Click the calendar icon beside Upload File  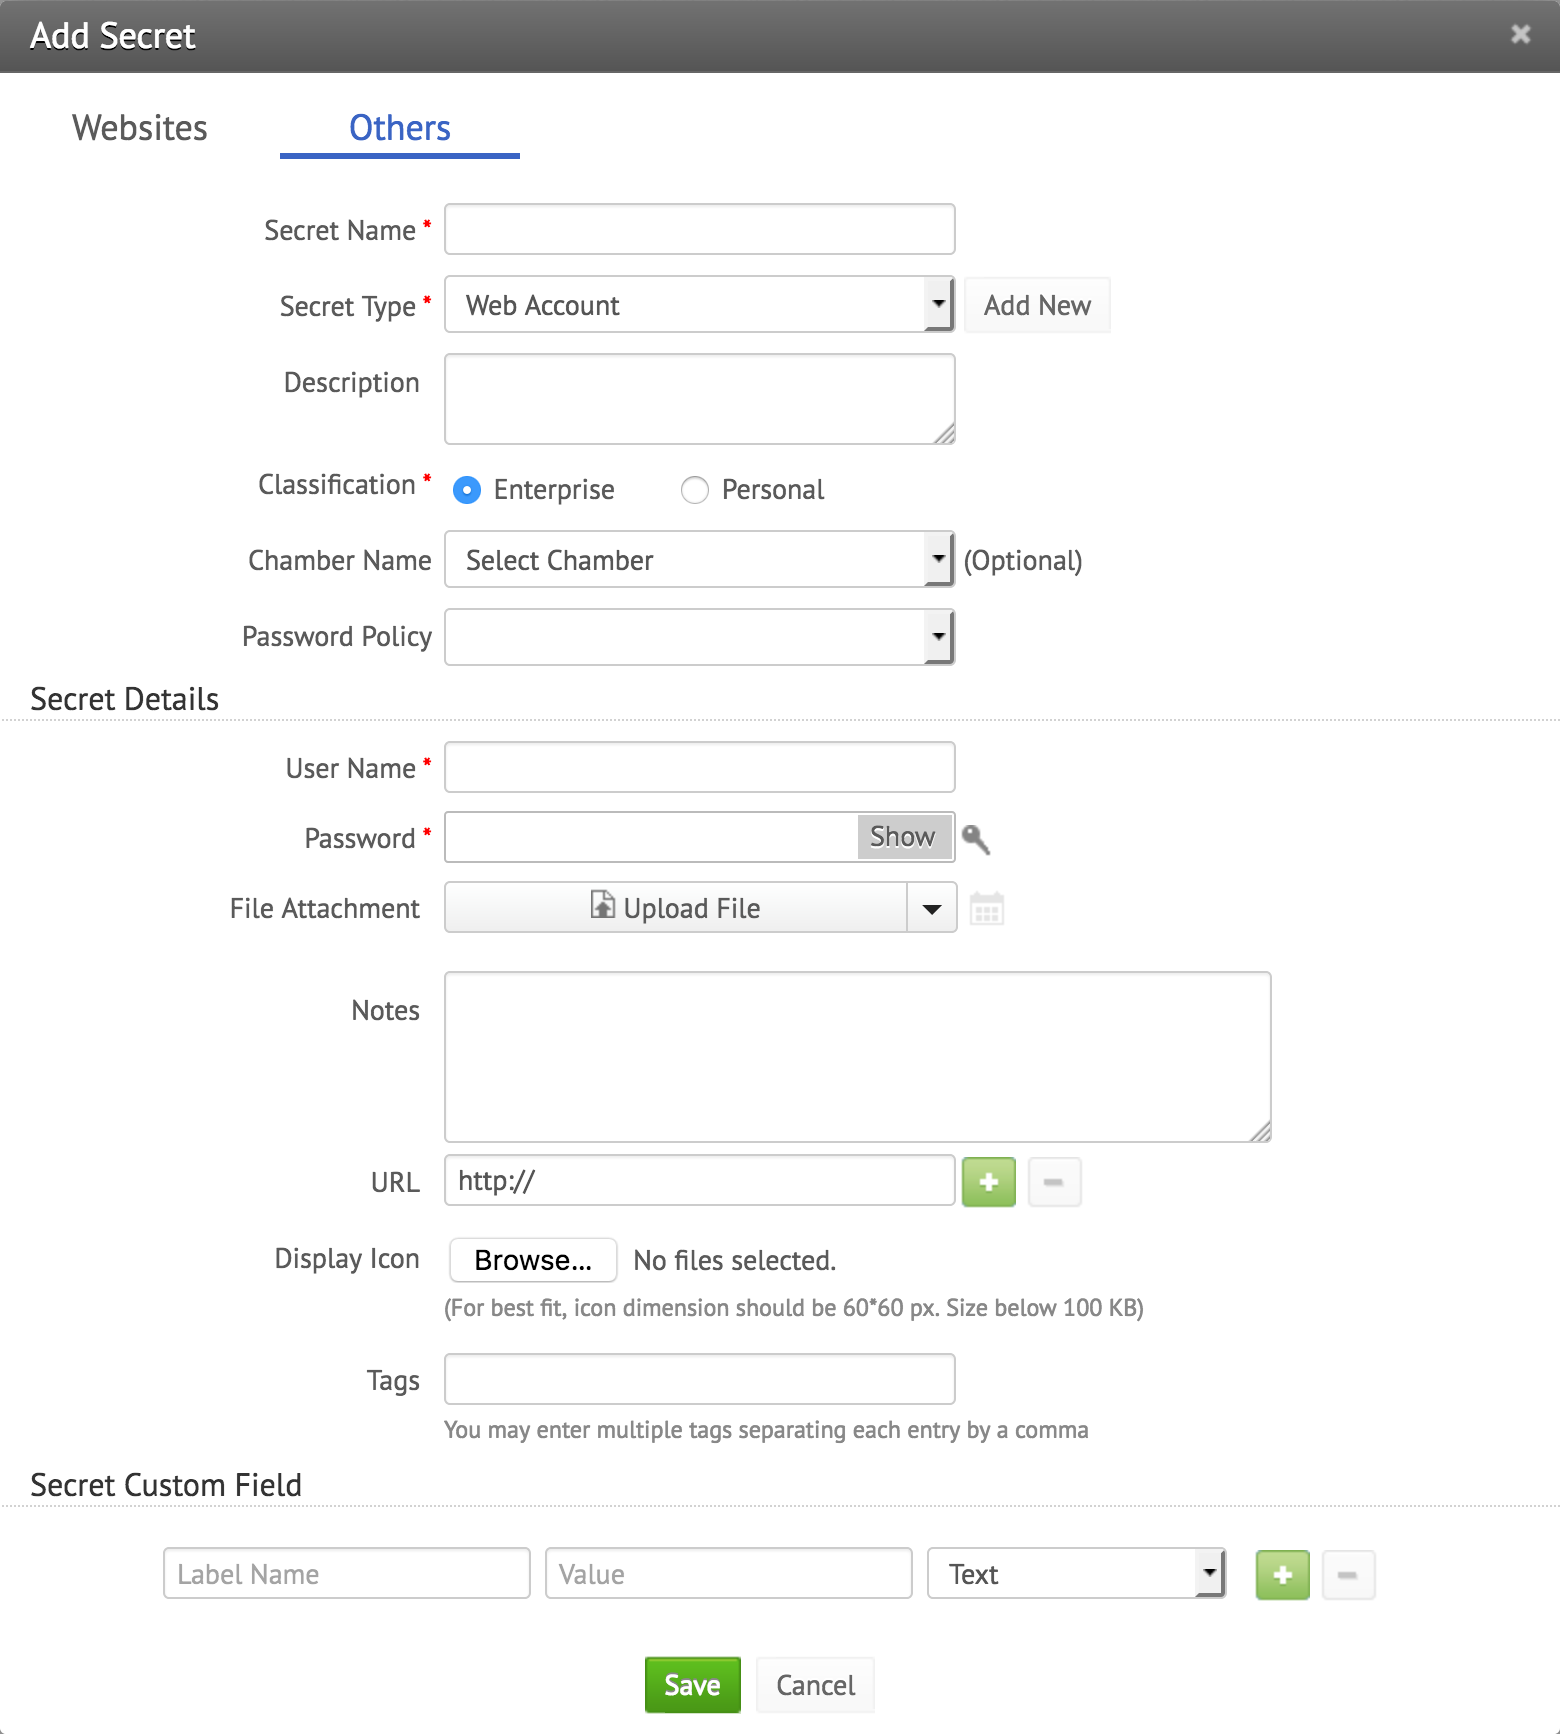[986, 909]
